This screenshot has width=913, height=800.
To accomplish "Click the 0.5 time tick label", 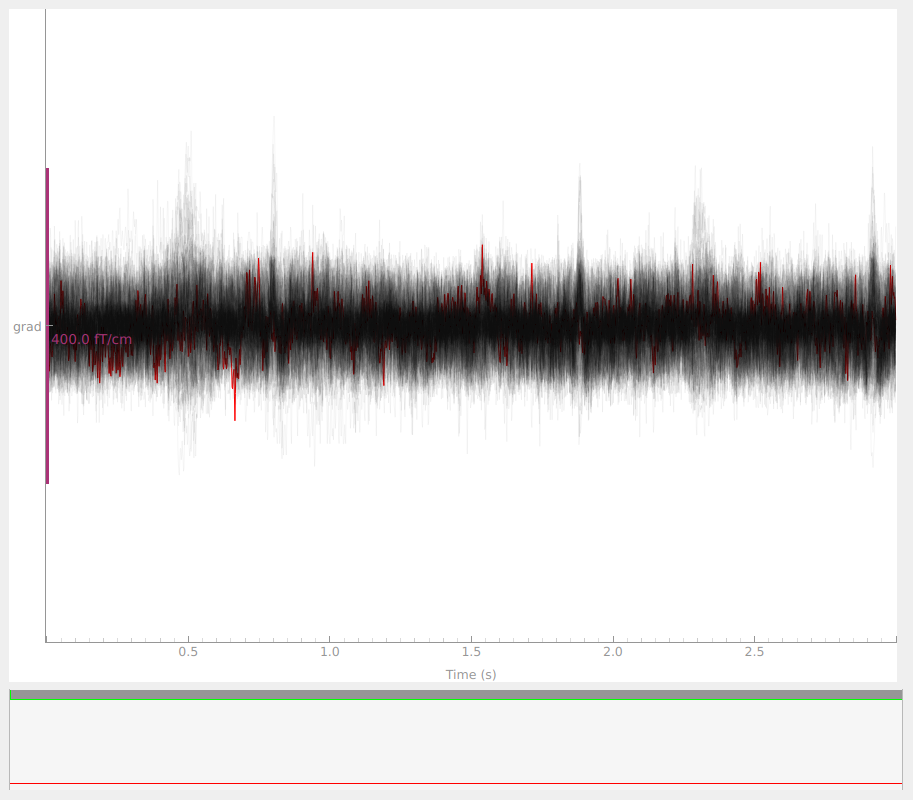I will click(188, 652).
